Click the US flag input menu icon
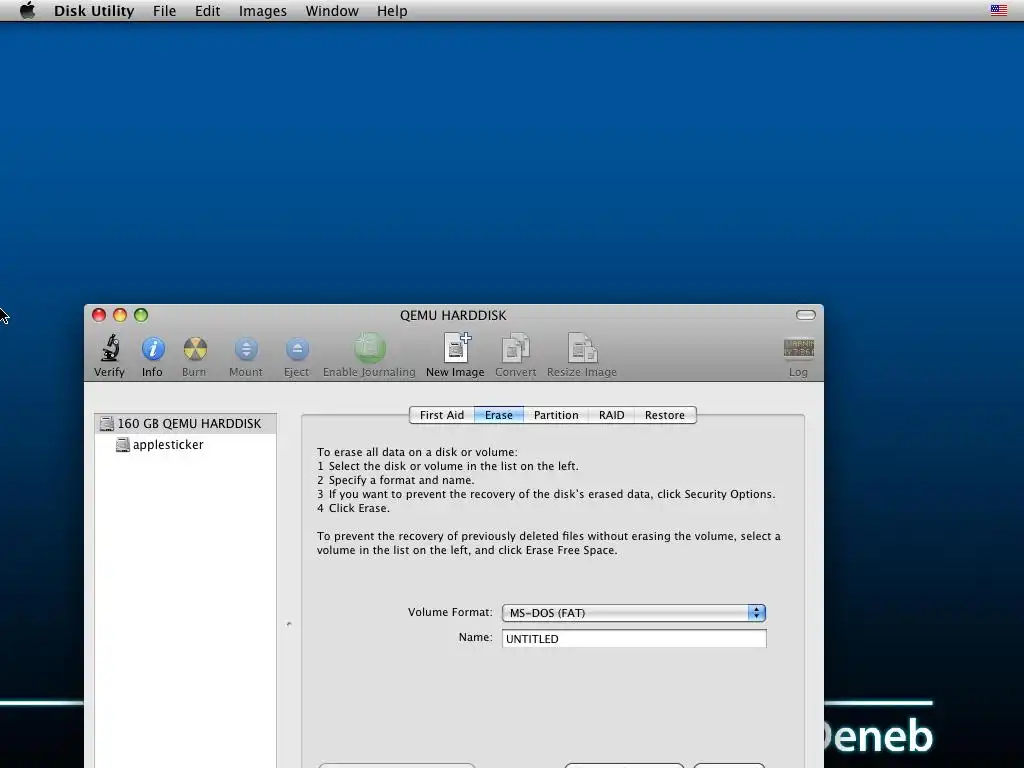1024x768 pixels. point(999,10)
